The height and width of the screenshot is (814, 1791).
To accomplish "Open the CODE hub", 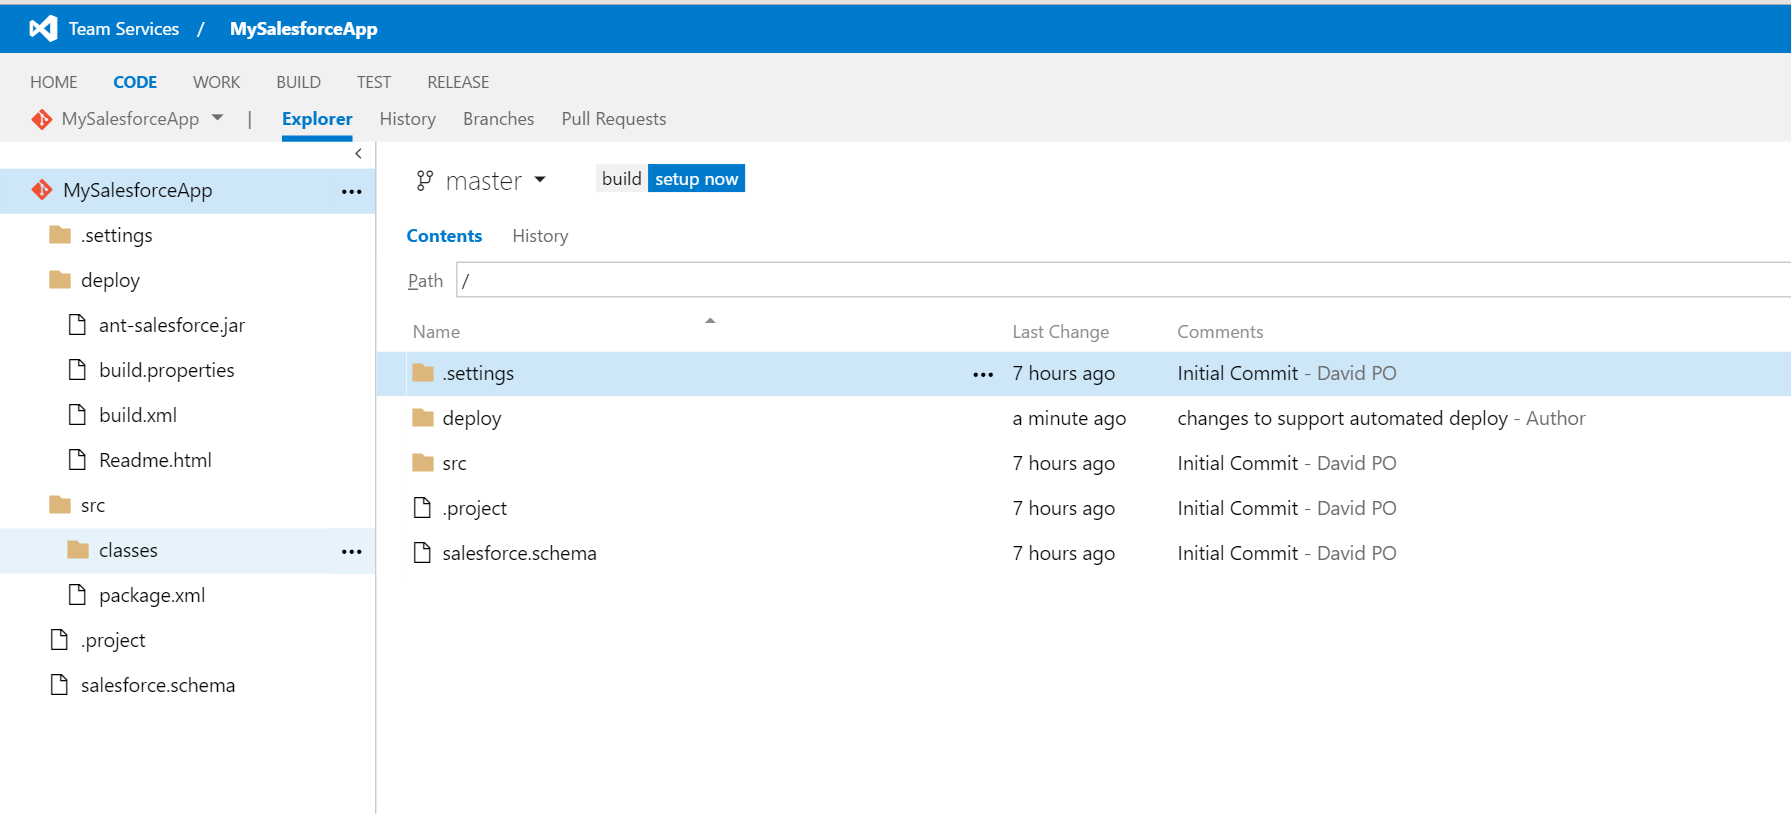I will (x=135, y=82).
